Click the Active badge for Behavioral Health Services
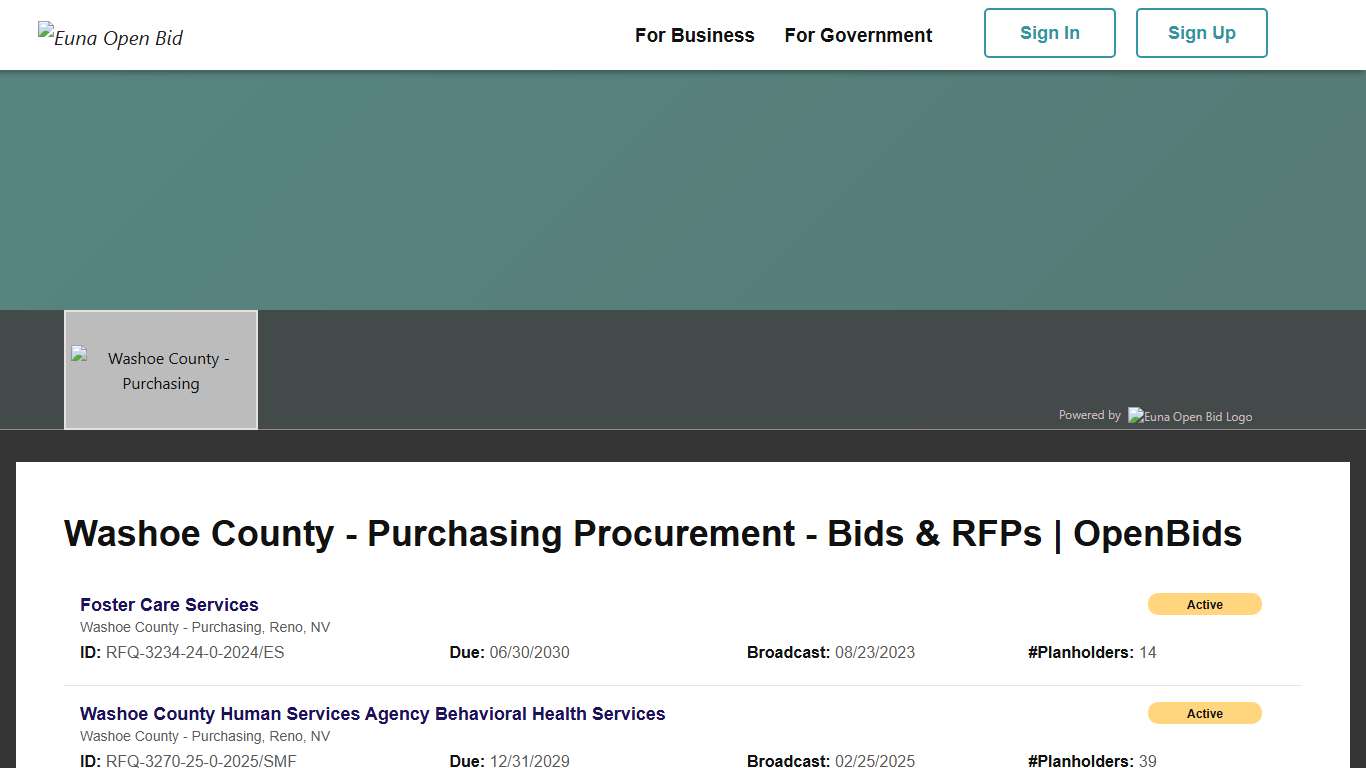Screen dimensions: 1366x768 pyautogui.click(x=1204, y=713)
